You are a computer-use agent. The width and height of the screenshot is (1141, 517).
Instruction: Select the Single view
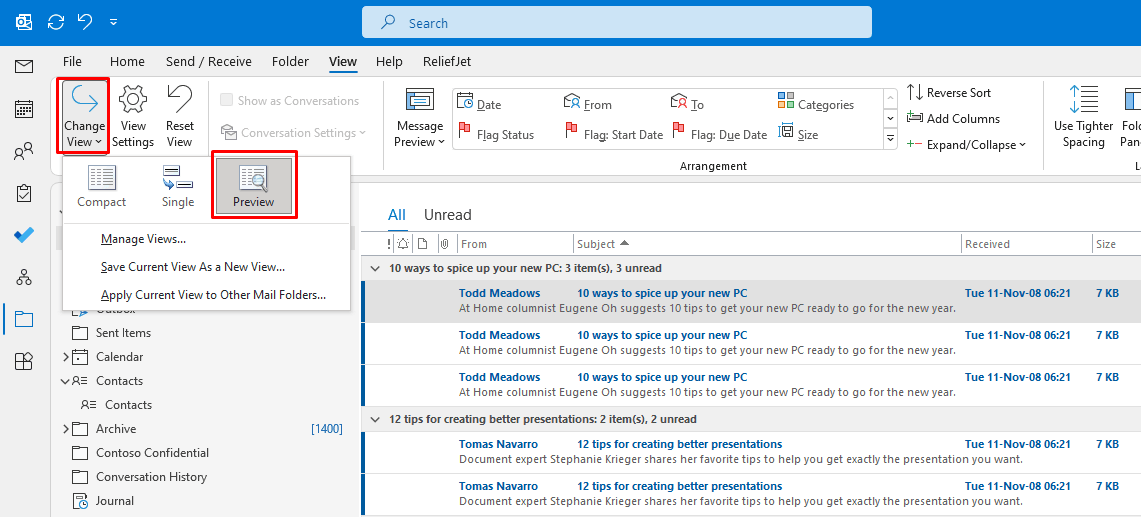point(178,187)
